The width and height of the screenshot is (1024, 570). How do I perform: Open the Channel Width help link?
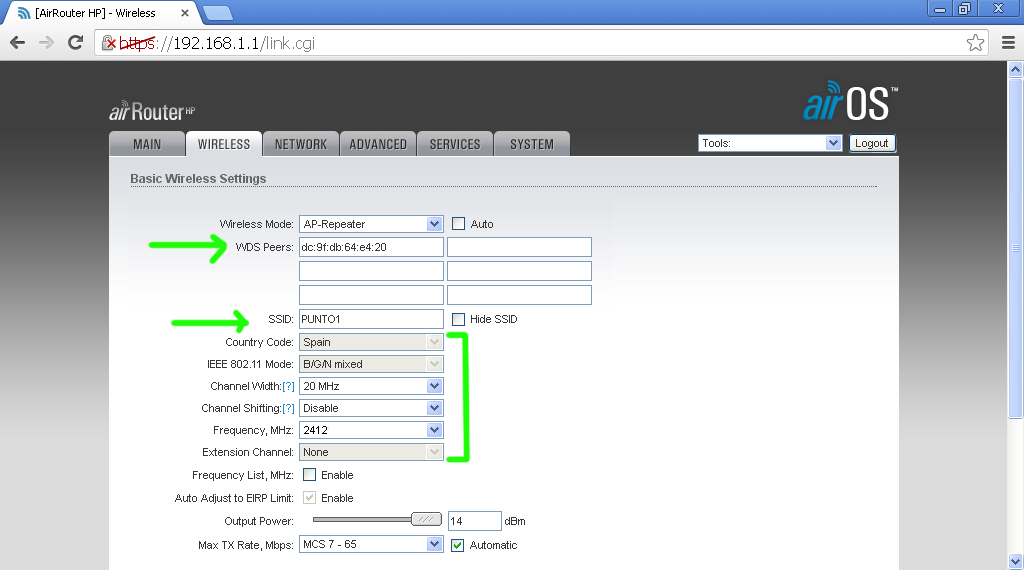tap(288, 387)
